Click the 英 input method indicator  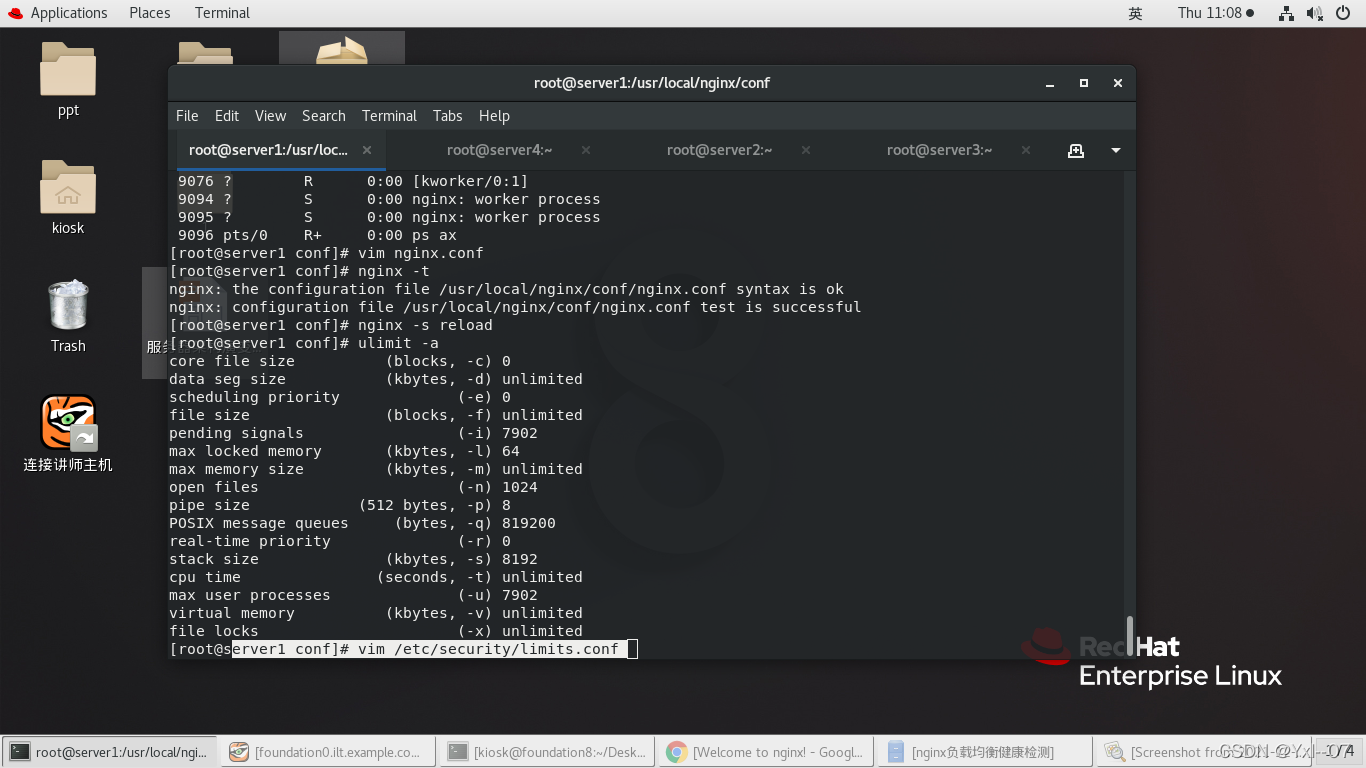pos(1135,13)
